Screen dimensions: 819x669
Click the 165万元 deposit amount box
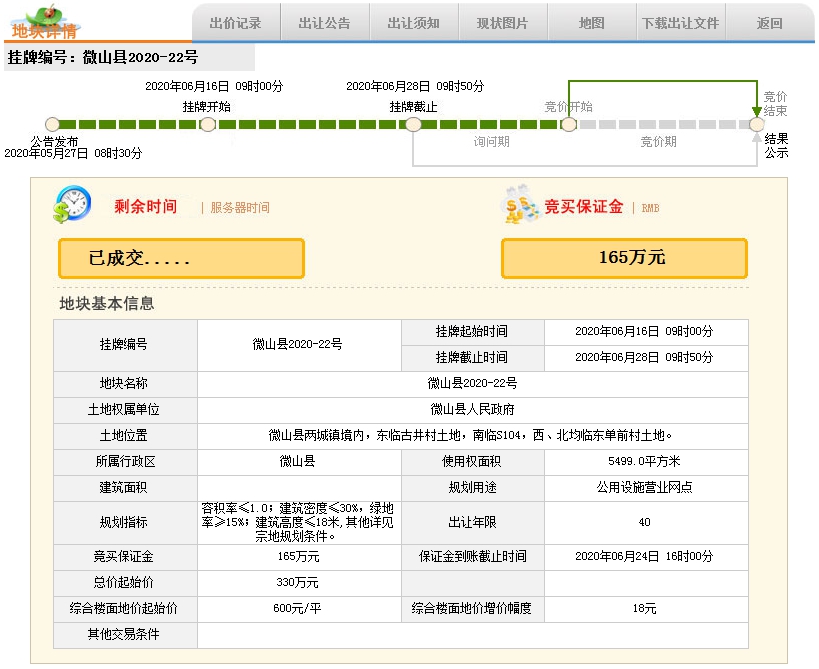click(624, 258)
